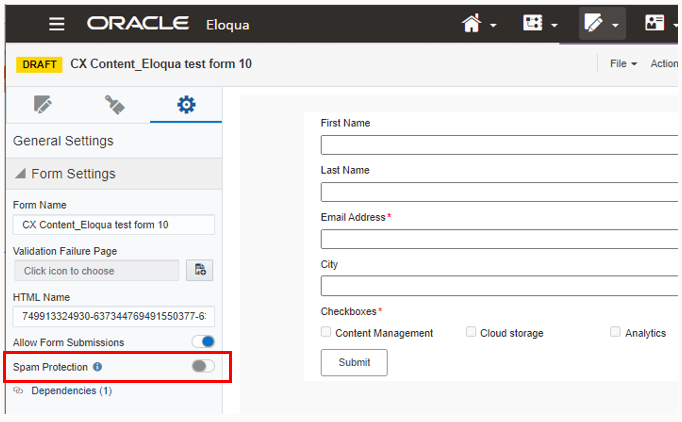Select the gear settings tab
This screenshot has height=422, width=682.
(186, 104)
